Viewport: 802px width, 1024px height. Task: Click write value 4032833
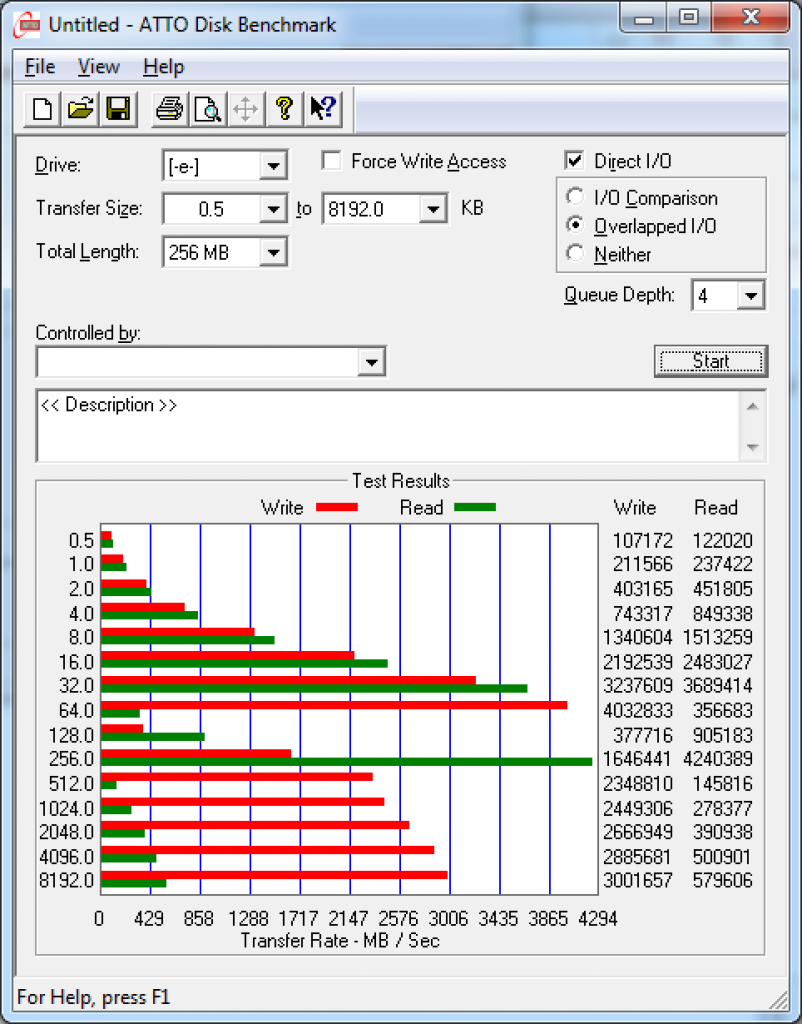tap(637, 711)
